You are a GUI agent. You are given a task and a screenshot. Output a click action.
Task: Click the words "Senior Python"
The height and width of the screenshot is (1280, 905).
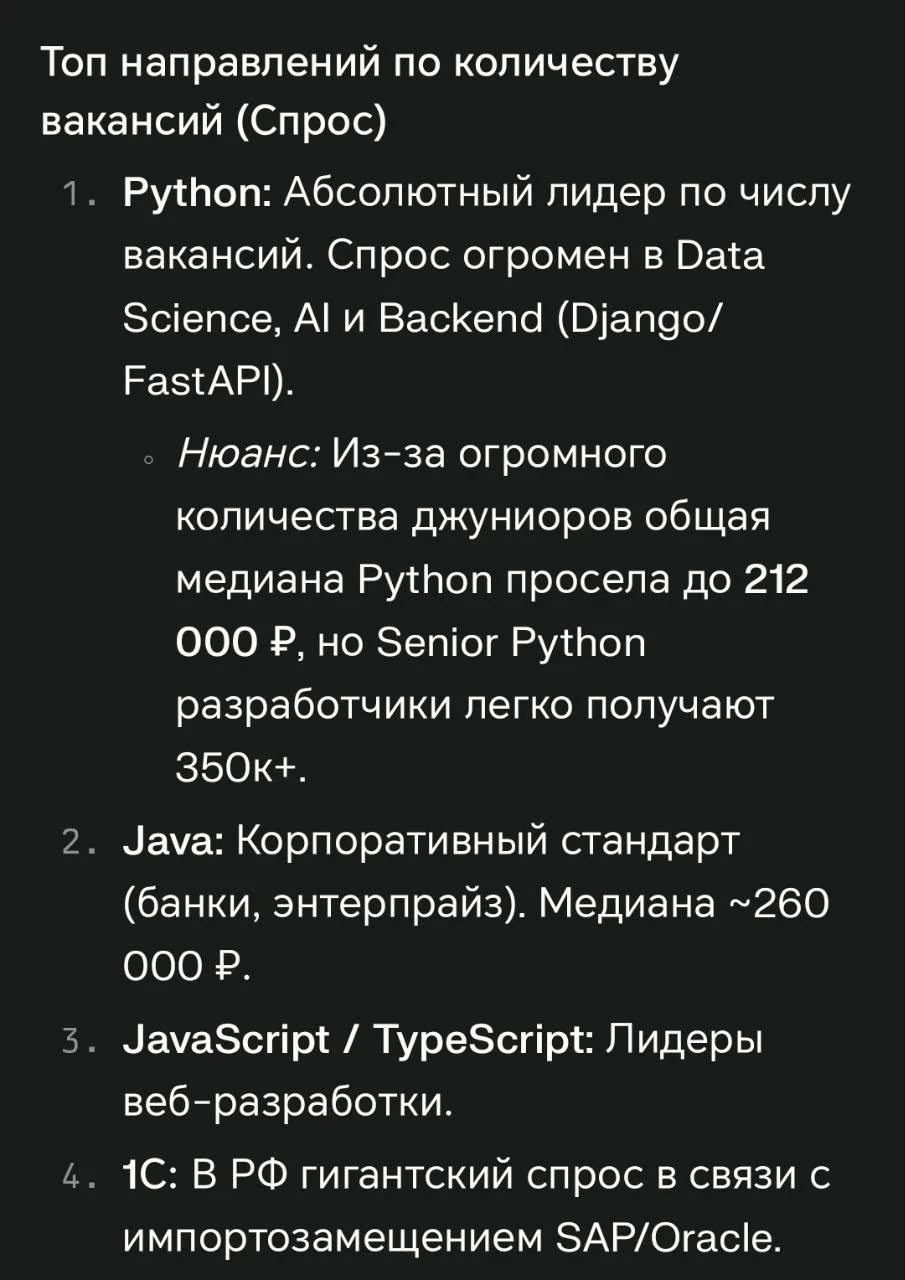coord(510,643)
